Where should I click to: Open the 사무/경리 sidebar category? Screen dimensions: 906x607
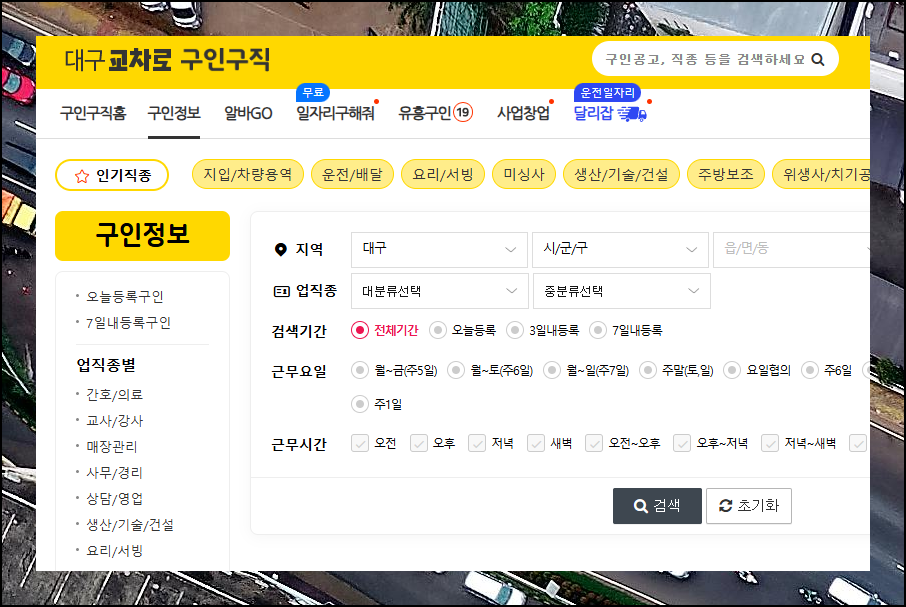click(114, 473)
